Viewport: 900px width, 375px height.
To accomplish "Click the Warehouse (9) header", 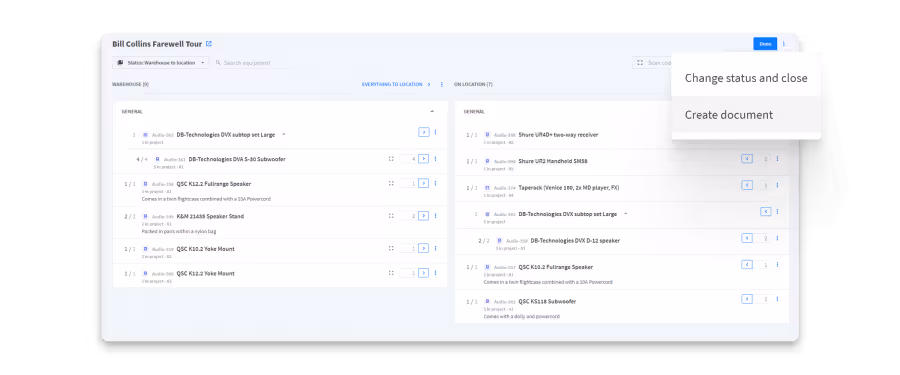I will pyautogui.click(x=130, y=84).
